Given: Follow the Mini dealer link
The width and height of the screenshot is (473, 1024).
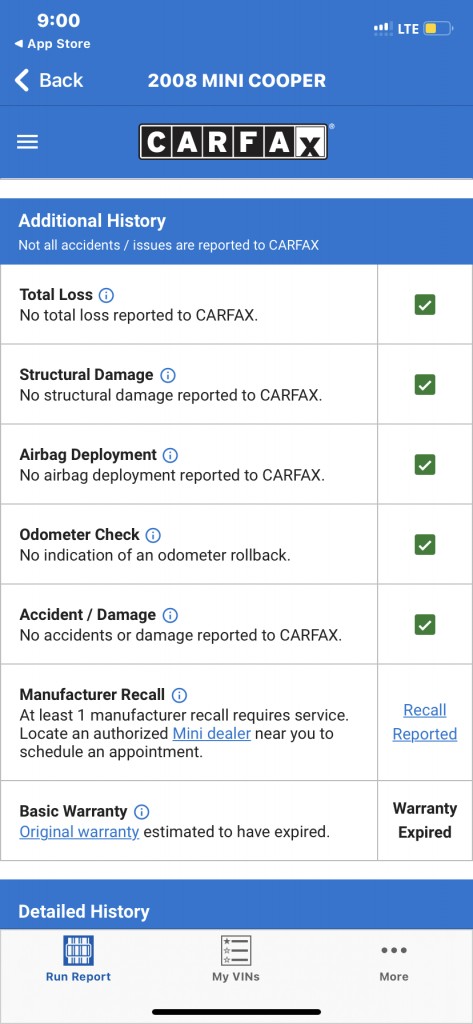Looking at the screenshot, I should point(212,733).
